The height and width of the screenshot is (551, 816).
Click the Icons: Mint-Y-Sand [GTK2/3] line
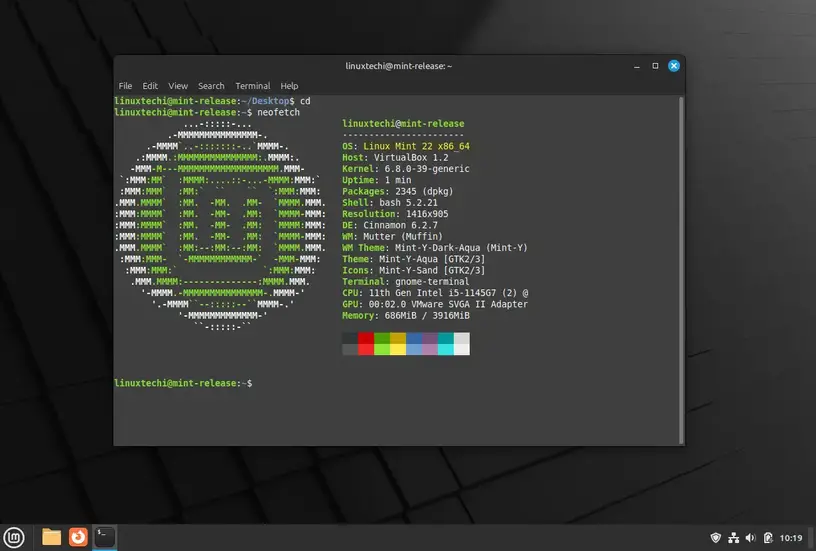pos(413,271)
